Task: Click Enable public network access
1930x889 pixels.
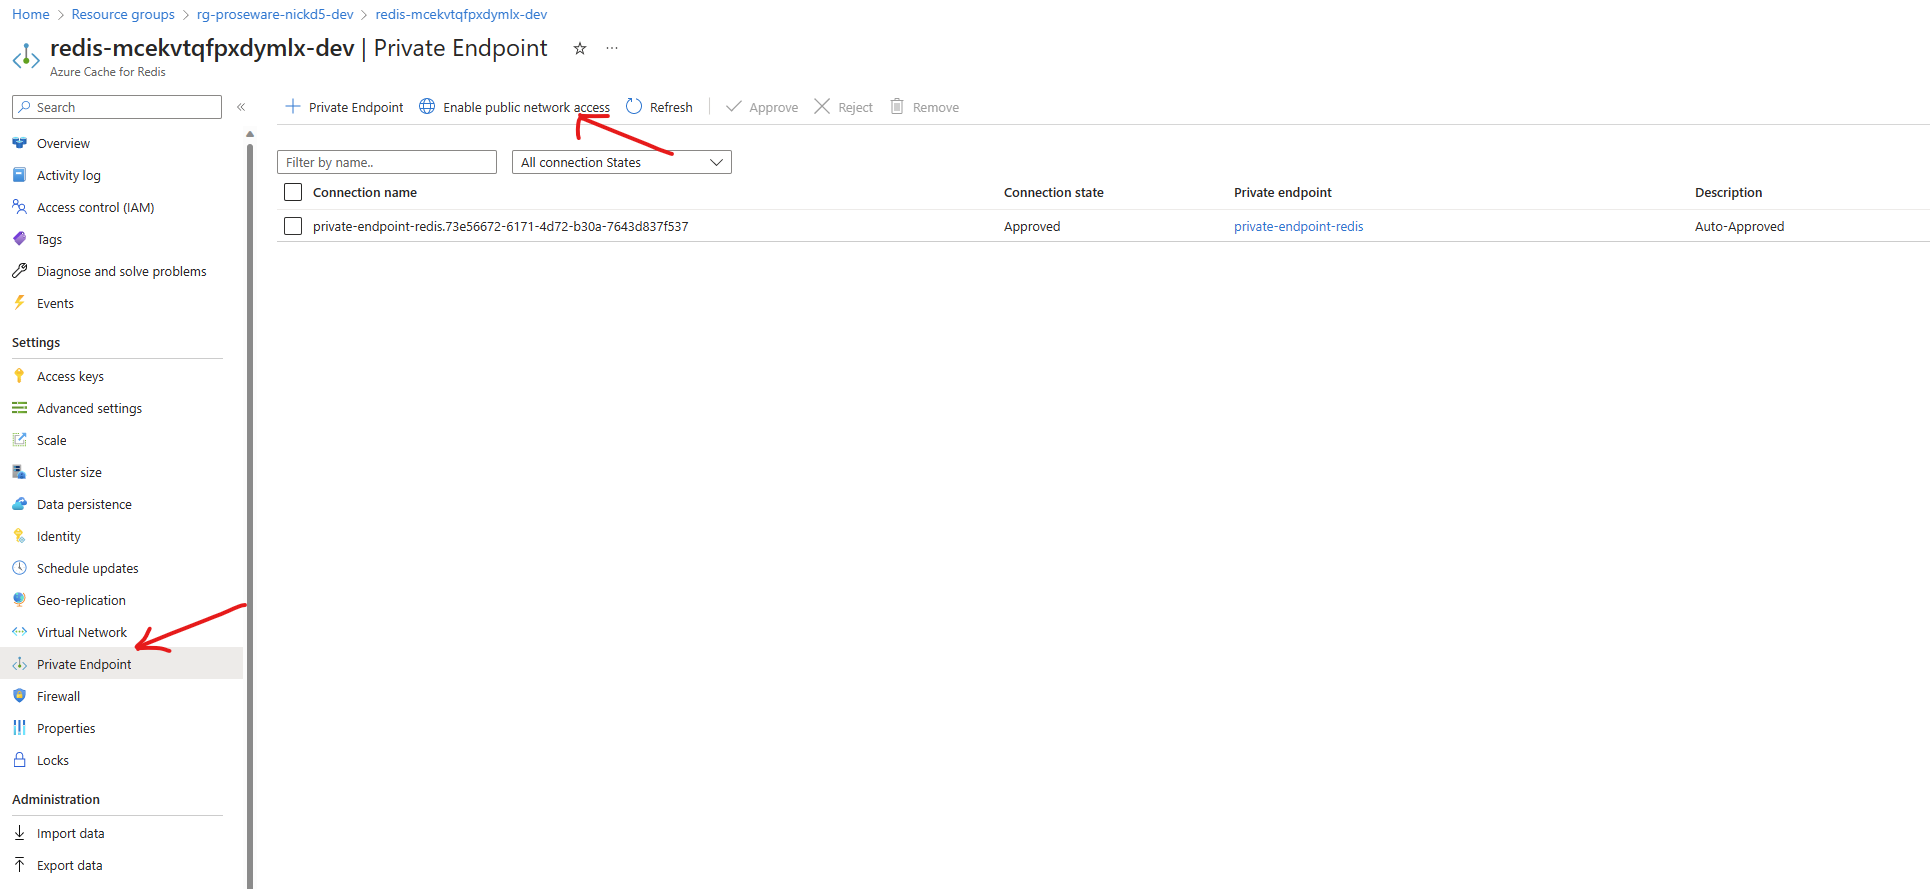Action: 514,107
